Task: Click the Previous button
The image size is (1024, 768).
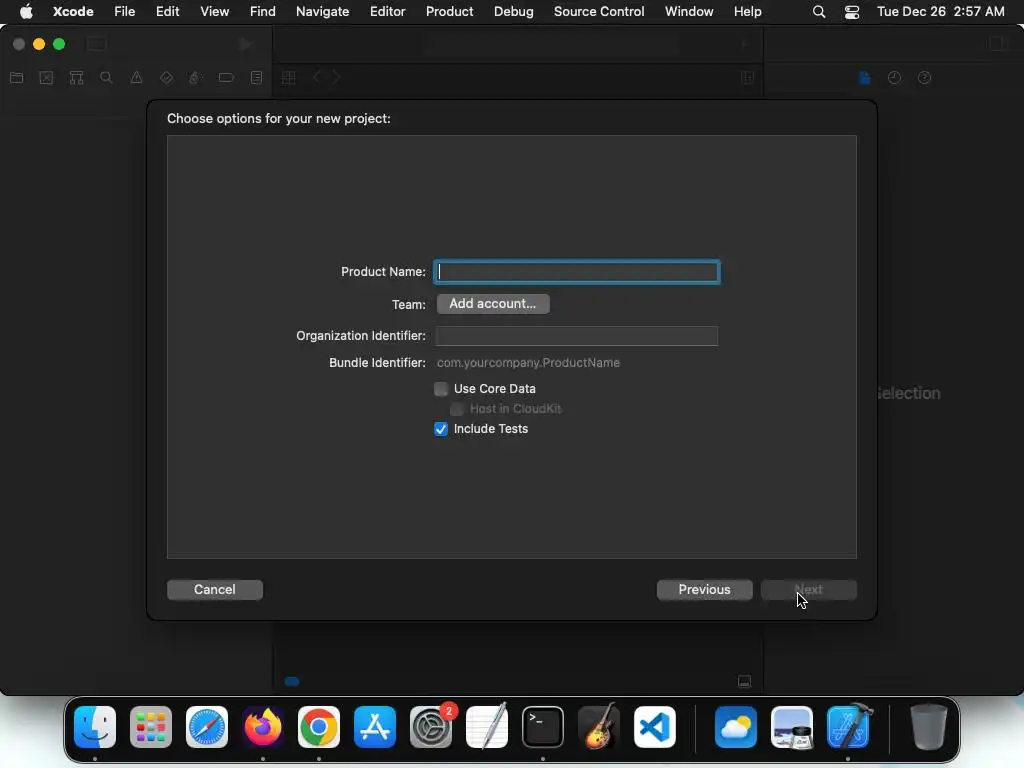Action: pyautogui.click(x=705, y=590)
